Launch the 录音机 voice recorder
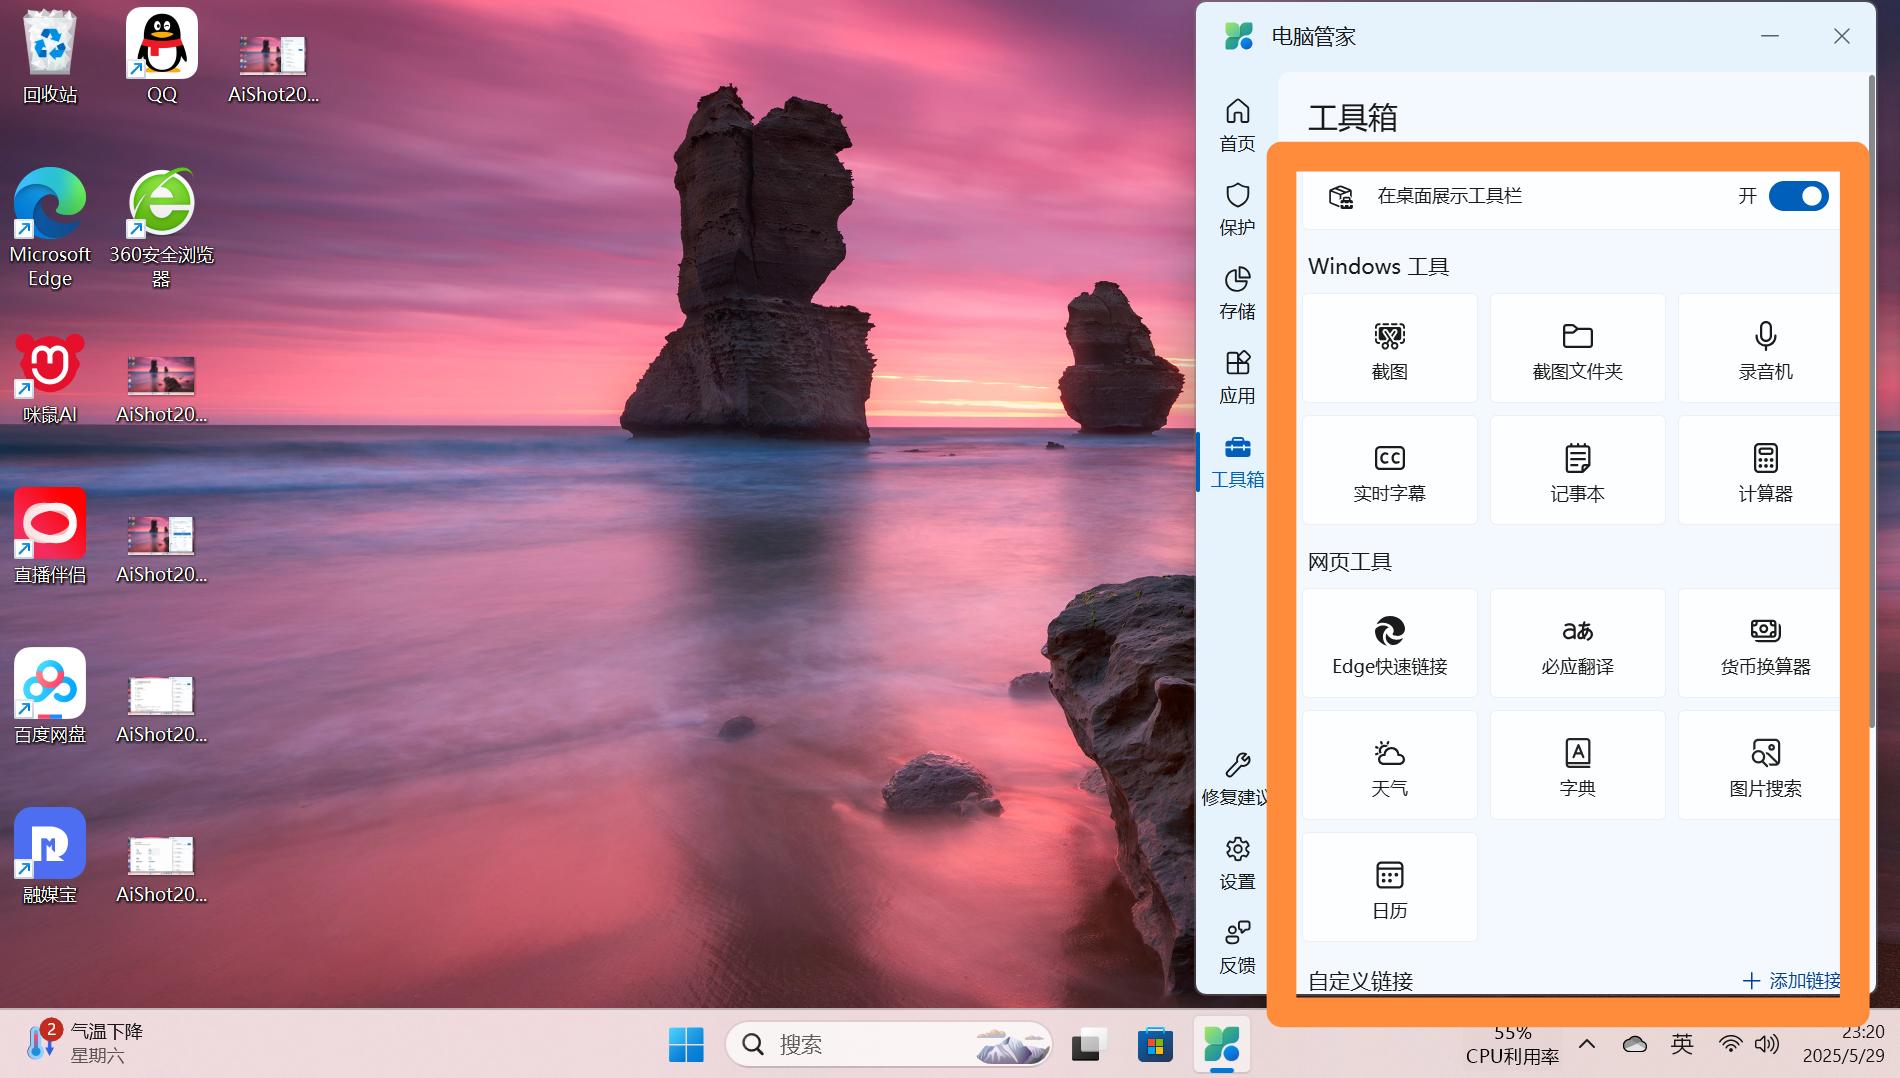The width and height of the screenshot is (1900, 1078). click(1764, 349)
